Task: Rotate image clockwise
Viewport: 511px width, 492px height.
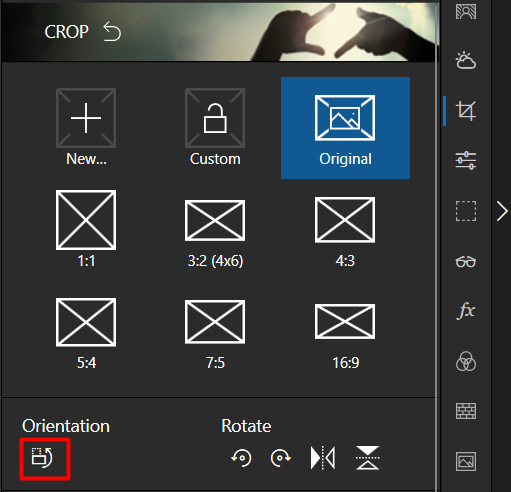Action: point(280,458)
